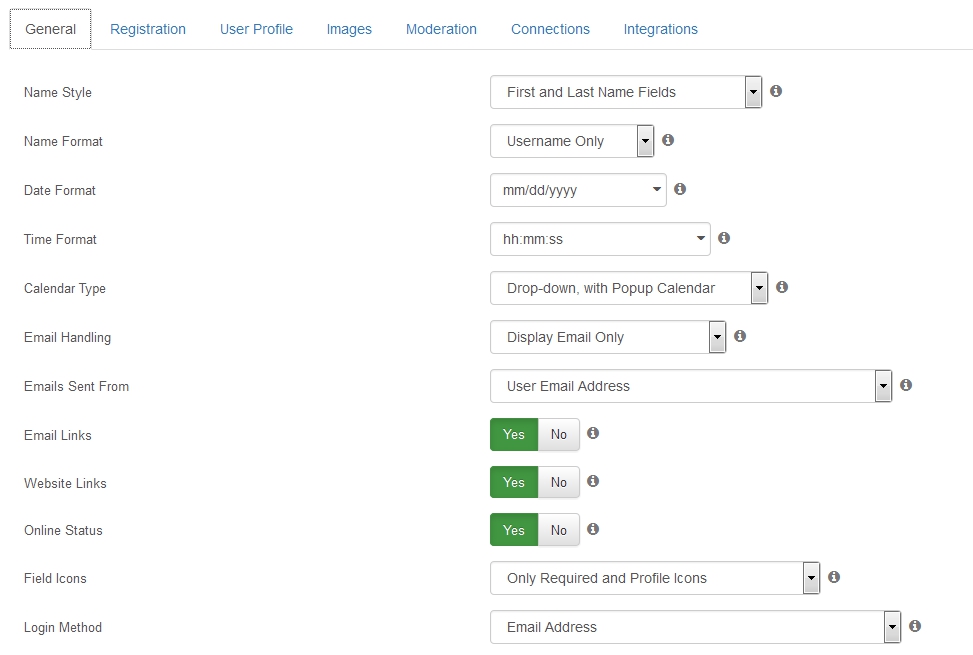Click the info icon next to Name Format
This screenshot has height=655, width=973.
668,140
